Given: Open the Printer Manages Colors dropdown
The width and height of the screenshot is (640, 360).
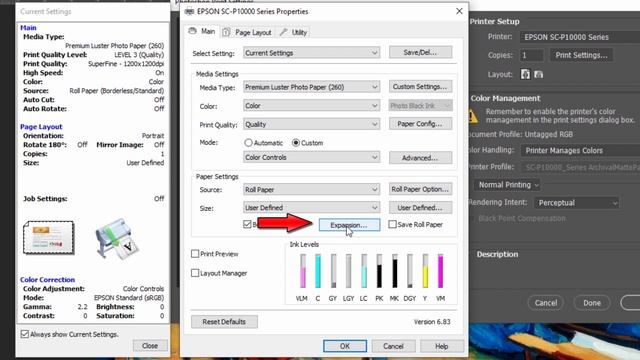Looking at the screenshot, I should pyautogui.click(x=580, y=151).
